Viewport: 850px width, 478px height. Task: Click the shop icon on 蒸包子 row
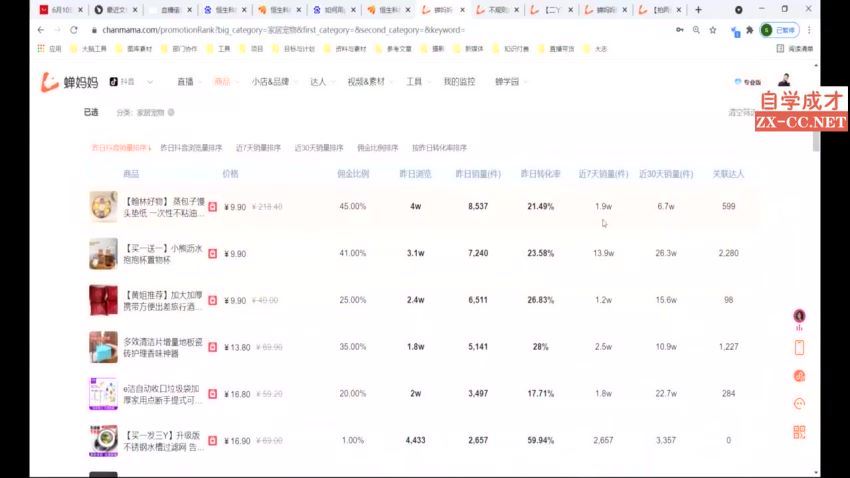pyautogui.click(x=212, y=207)
